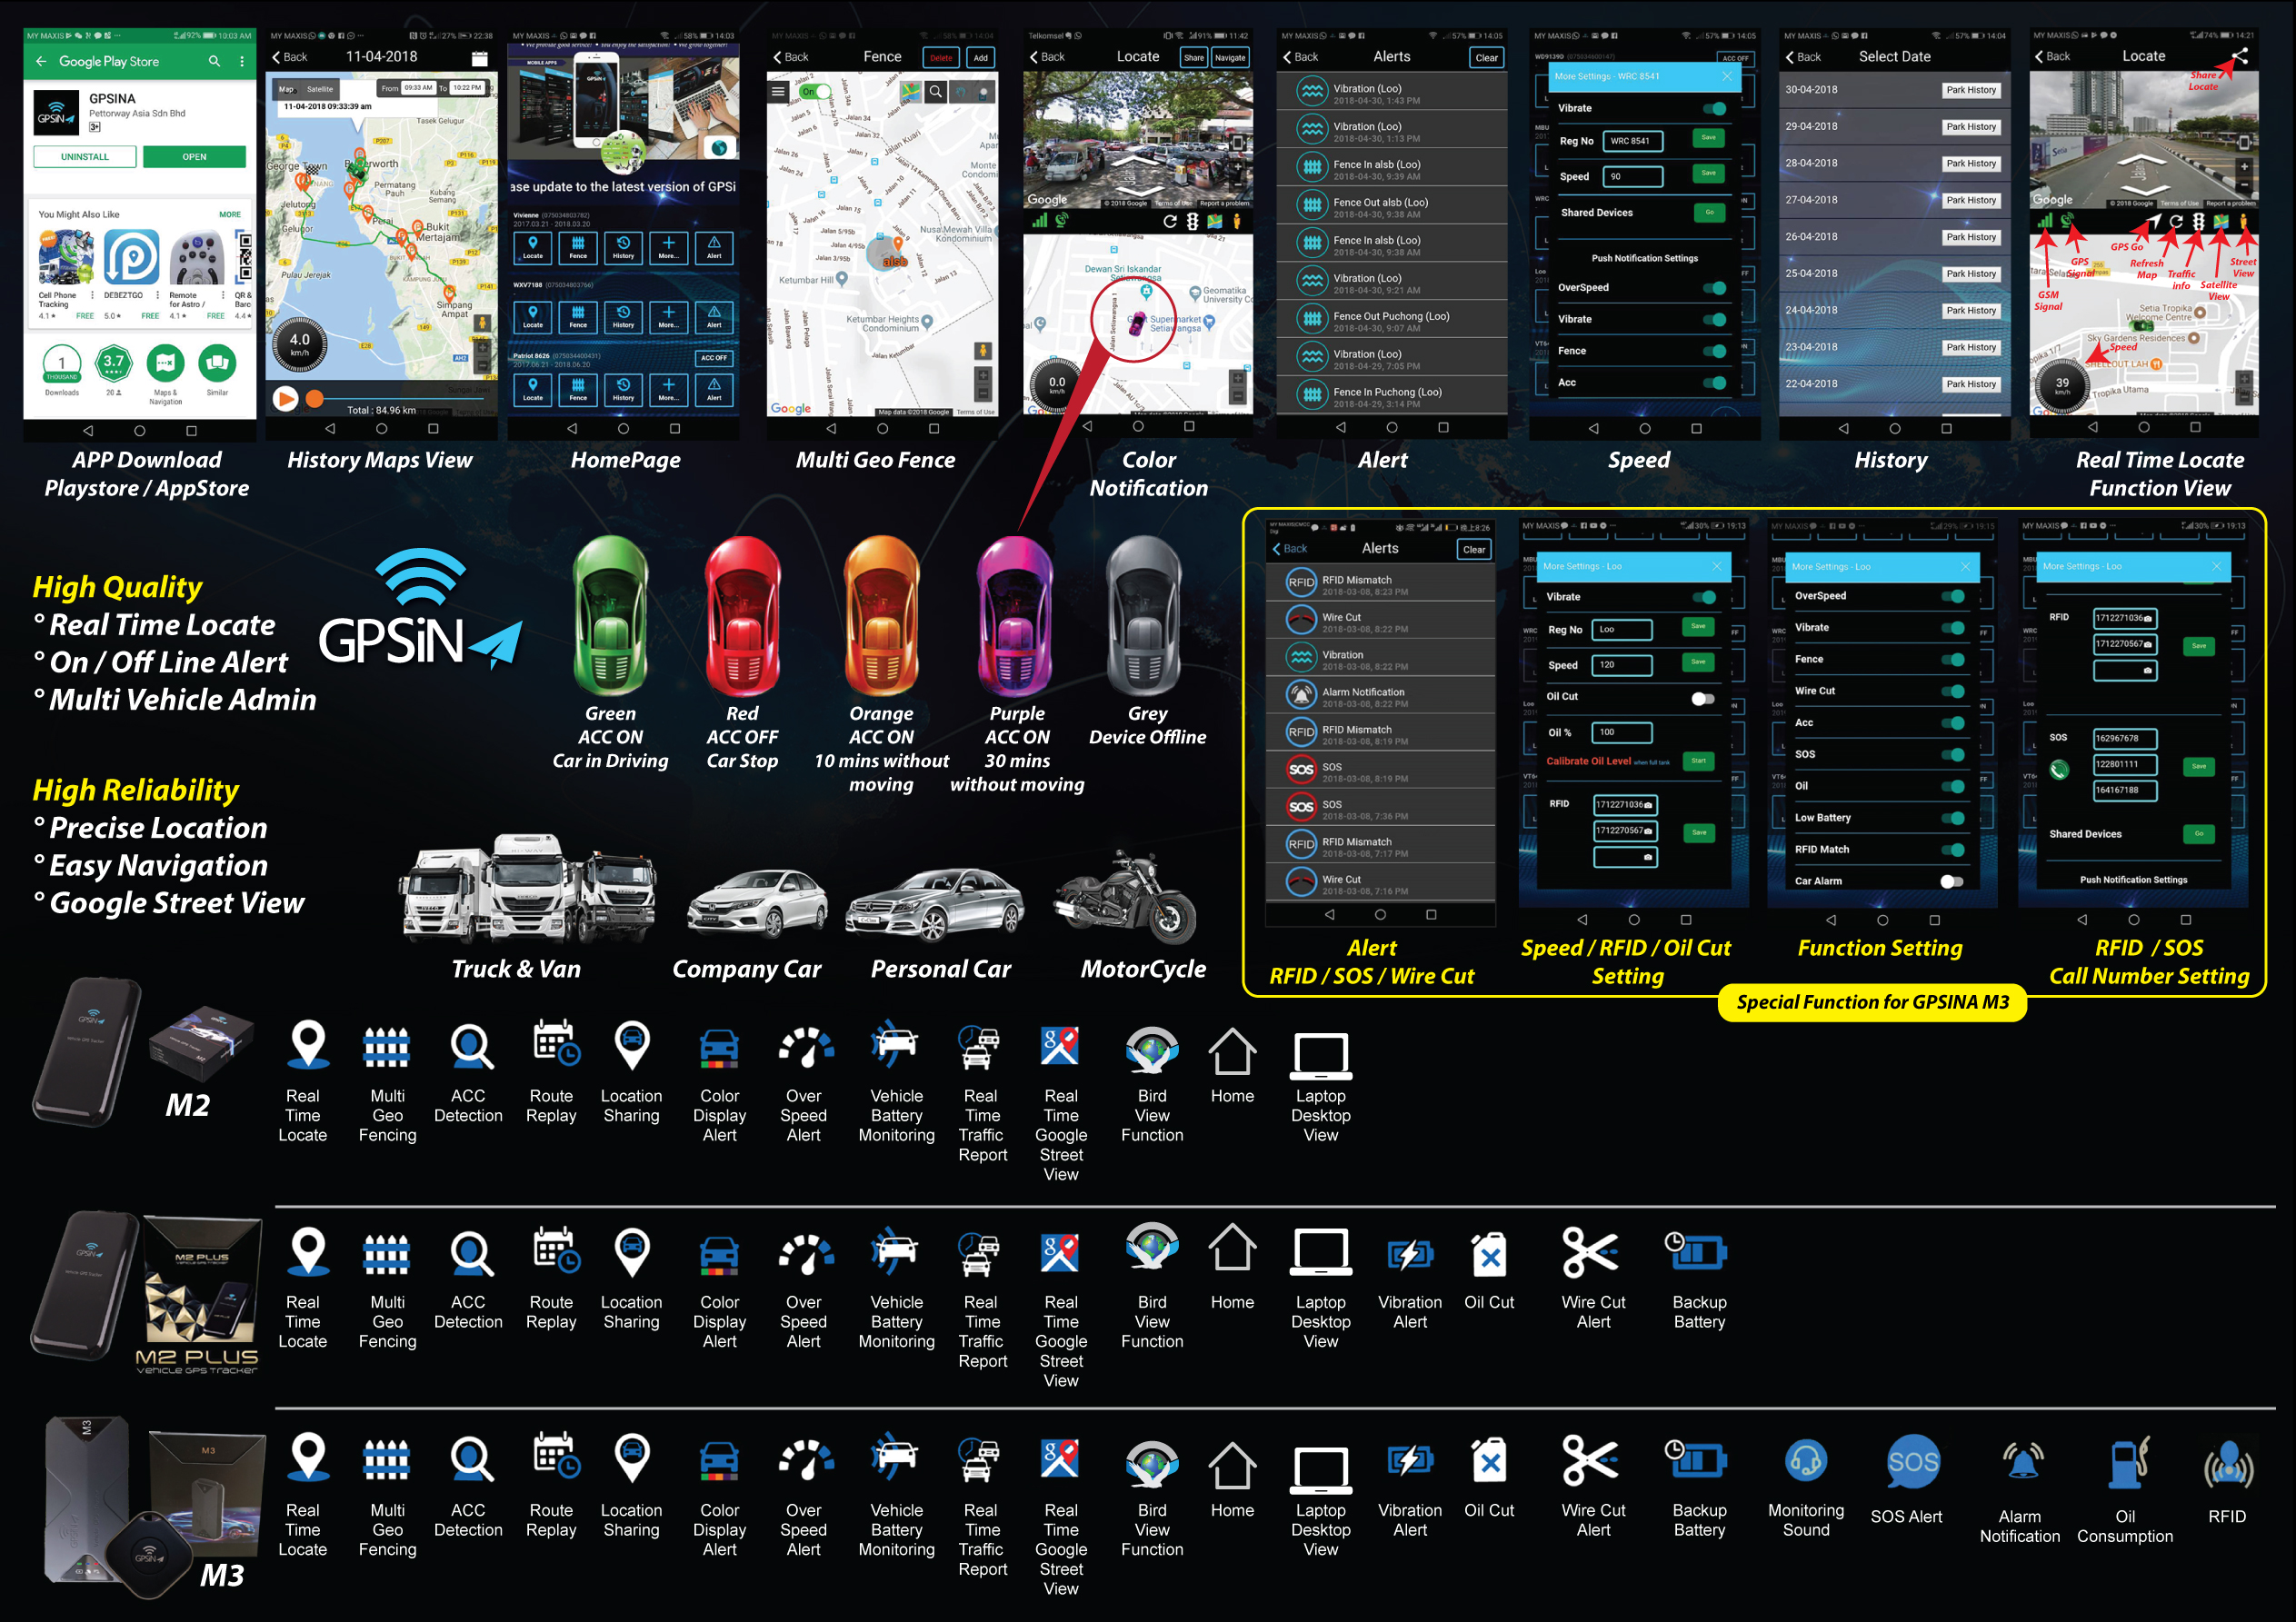Click the Location Sharing icon in M2 row
Viewport: 2296px width, 1622px height.
(x=632, y=1046)
